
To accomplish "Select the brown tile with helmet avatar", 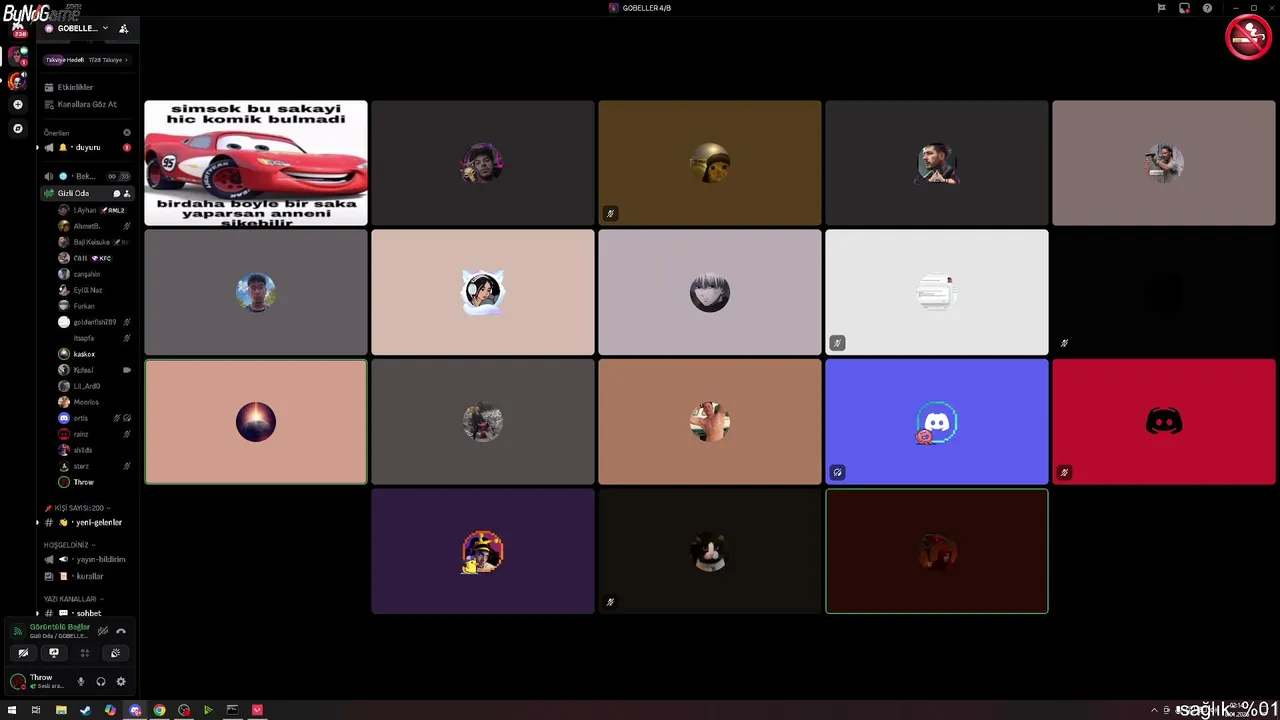I will pyautogui.click(x=710, y=163).
